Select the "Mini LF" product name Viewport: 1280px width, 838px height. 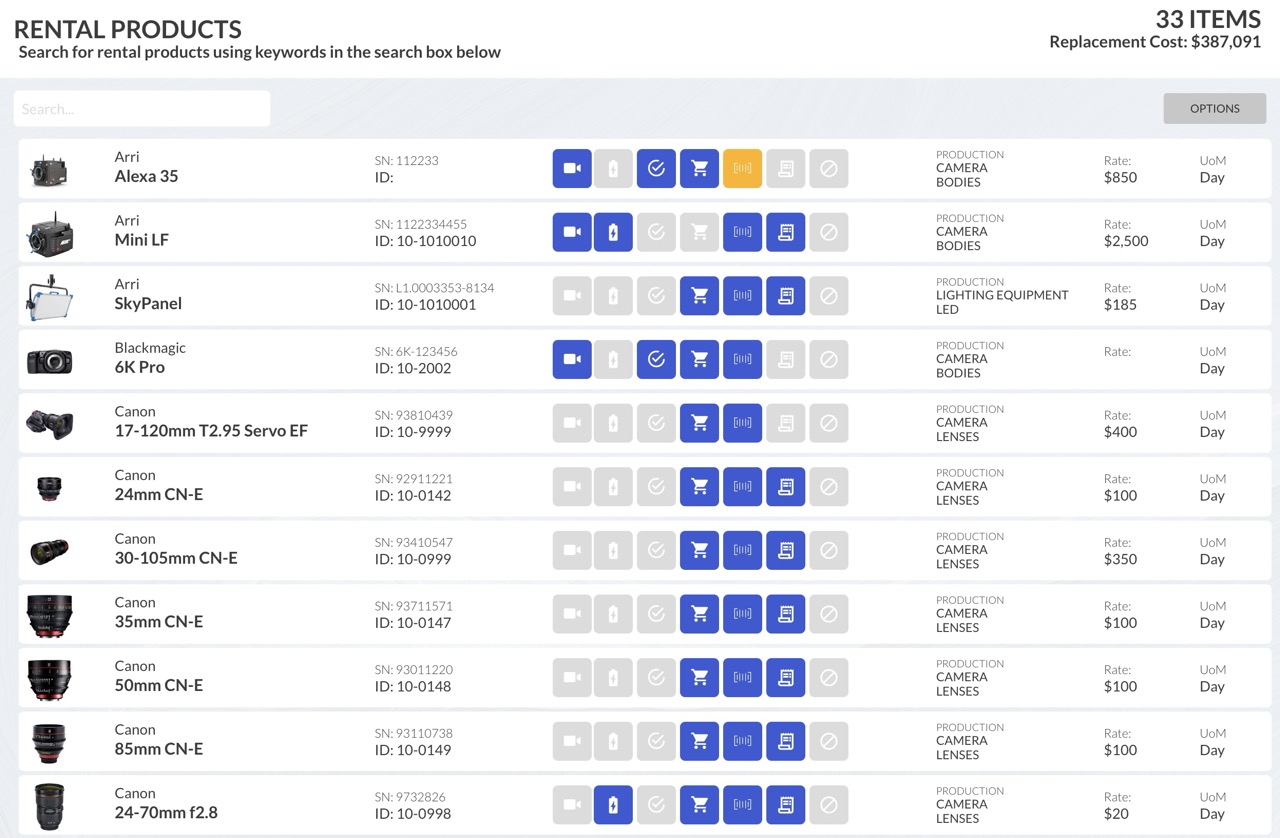point(141,240)
